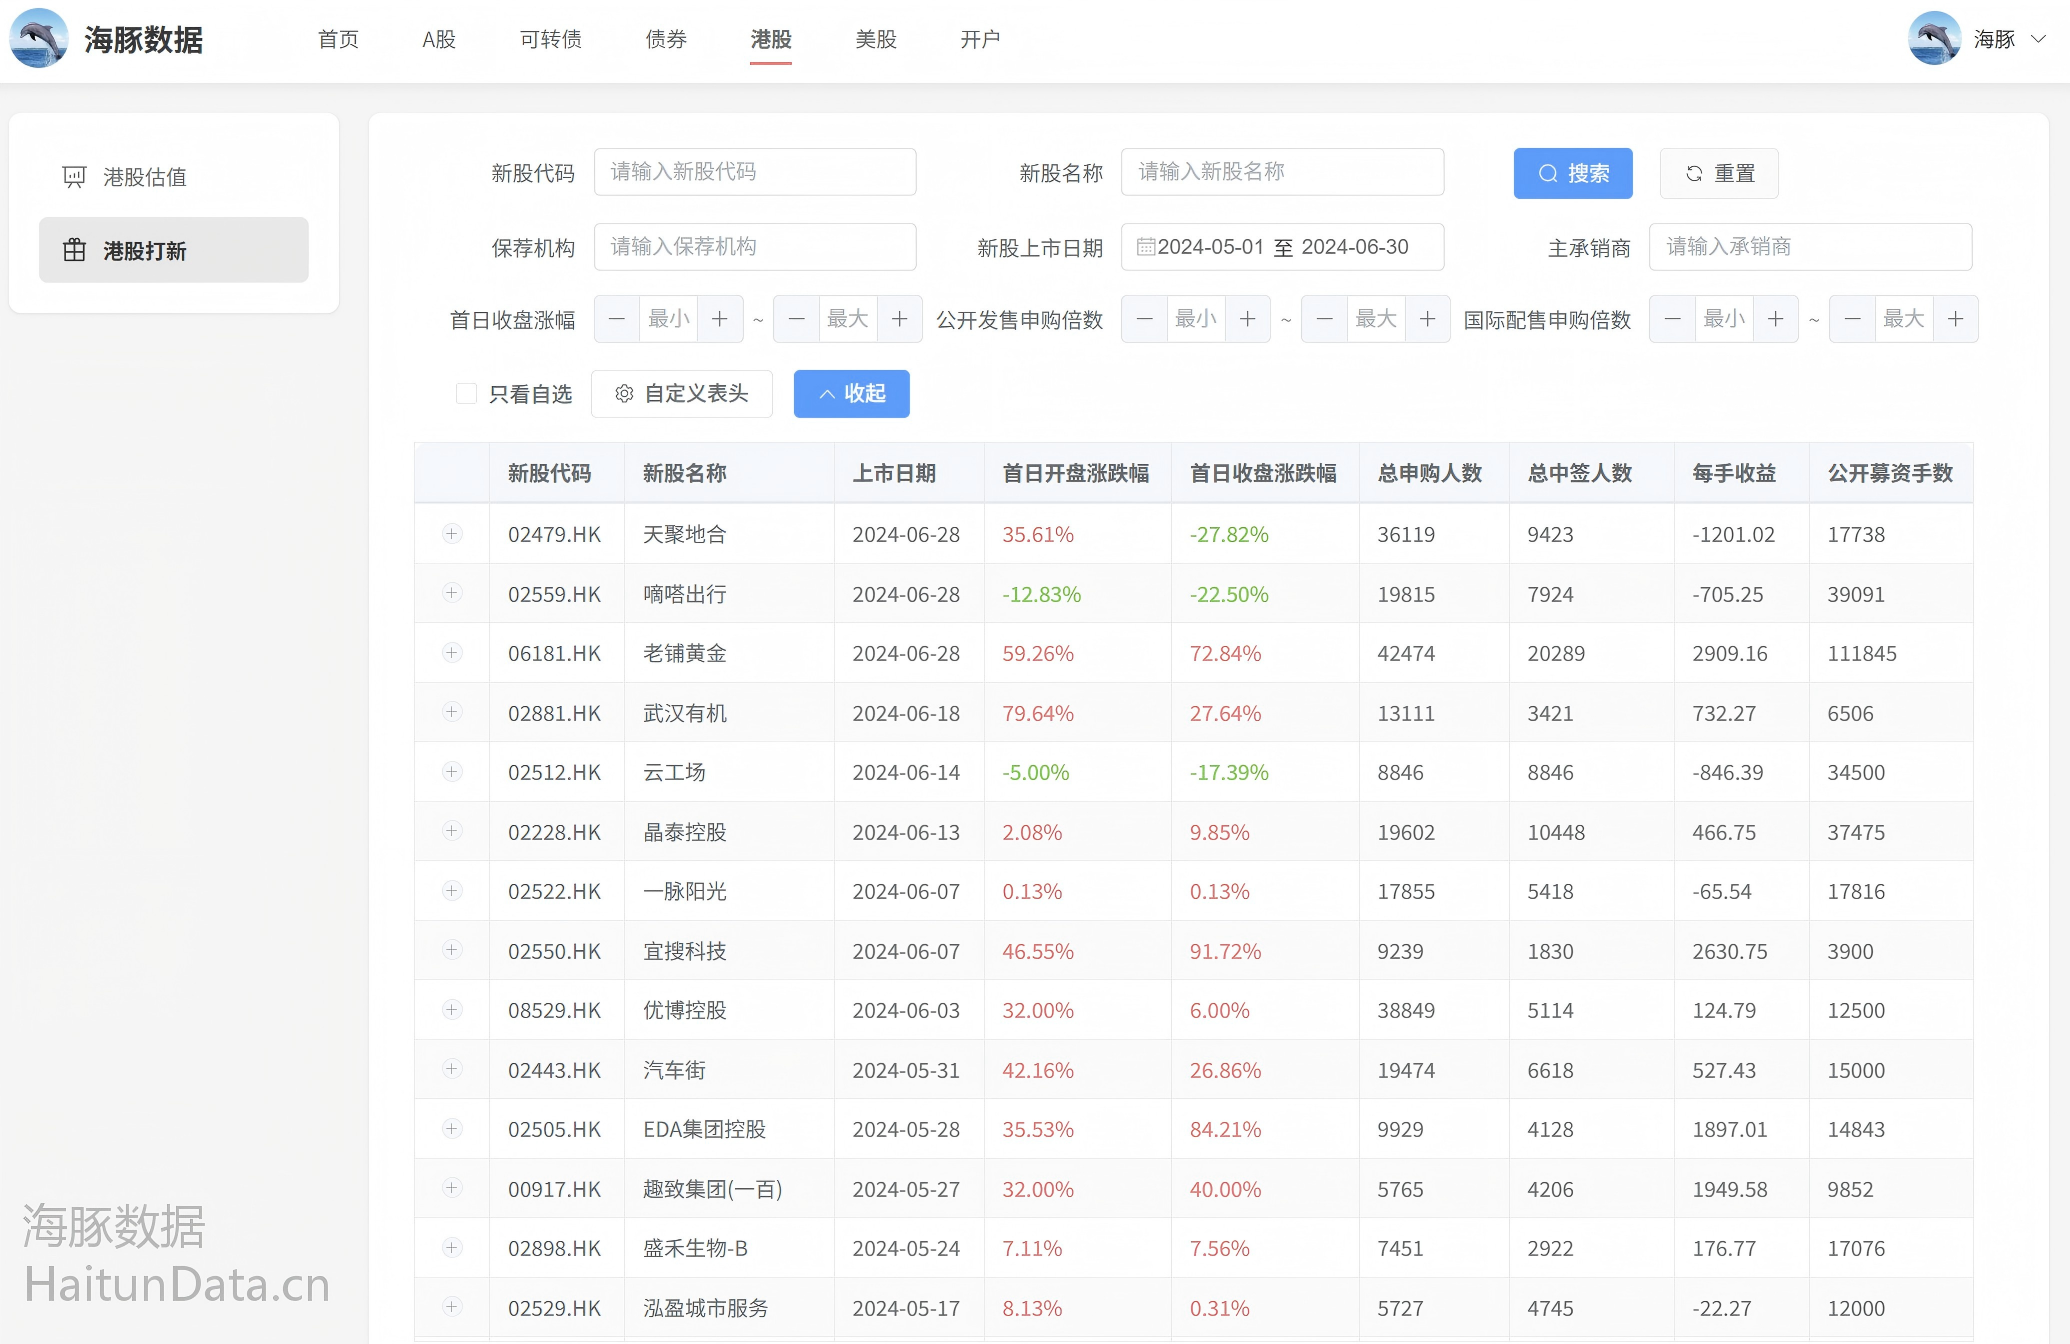Switch to the A股 tab
Image resolution: width=2070 pixels, height=1344 pixels.
click(x=439, y=39)
